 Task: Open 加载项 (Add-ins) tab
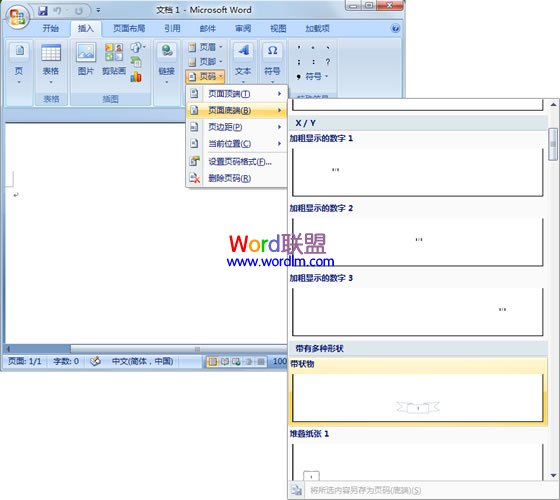click(x=317, y=28)
